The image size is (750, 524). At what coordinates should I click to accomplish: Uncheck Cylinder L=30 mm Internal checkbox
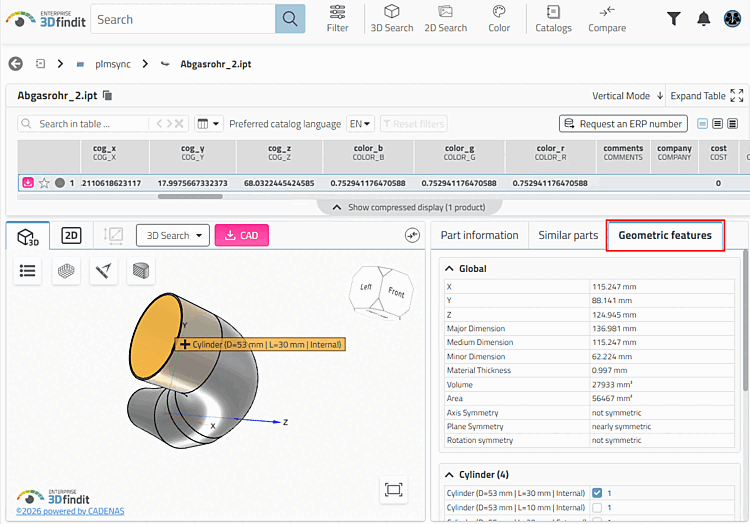click(597, 493)
